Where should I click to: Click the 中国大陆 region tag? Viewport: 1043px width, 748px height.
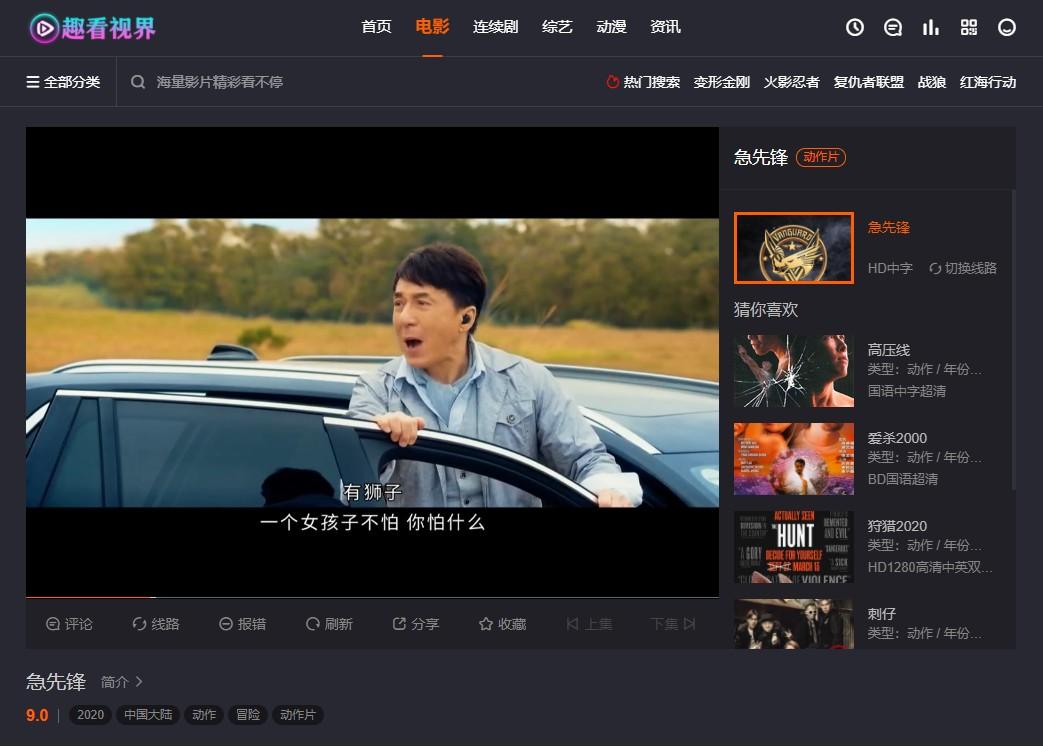coord(148,715)
